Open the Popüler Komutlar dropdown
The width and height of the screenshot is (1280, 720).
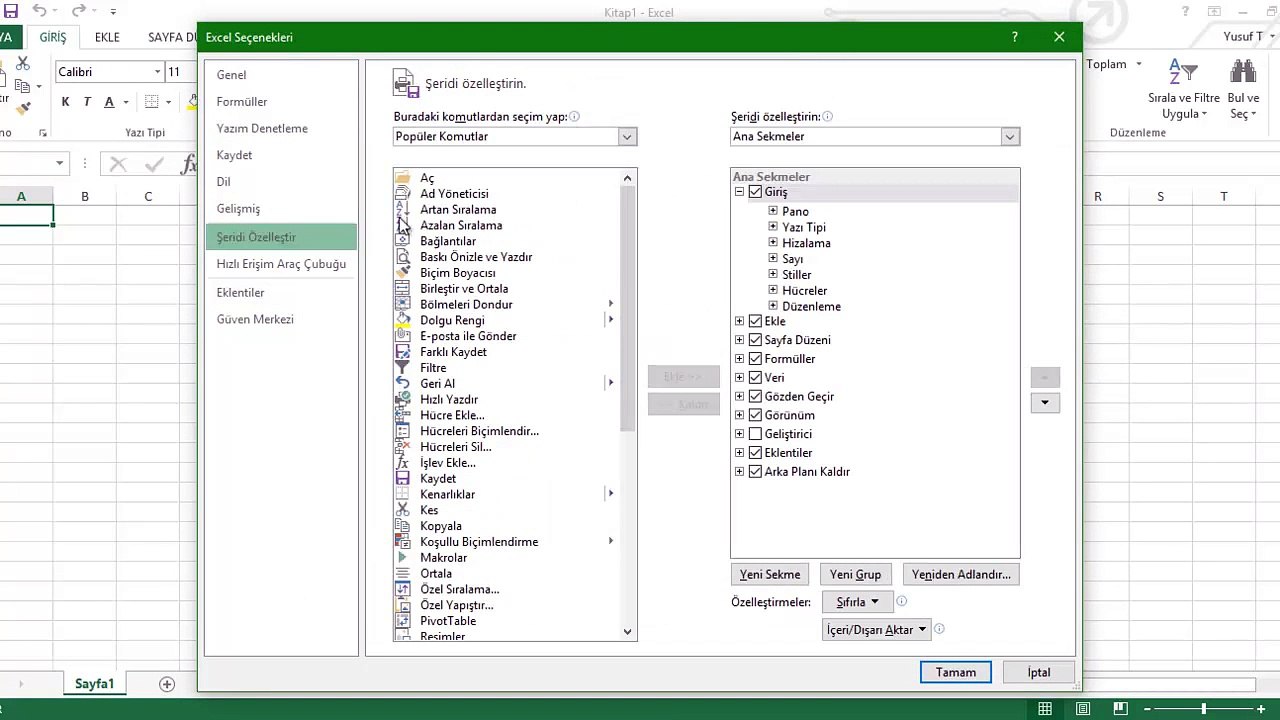pyautogui.click(x=627, y=137)
